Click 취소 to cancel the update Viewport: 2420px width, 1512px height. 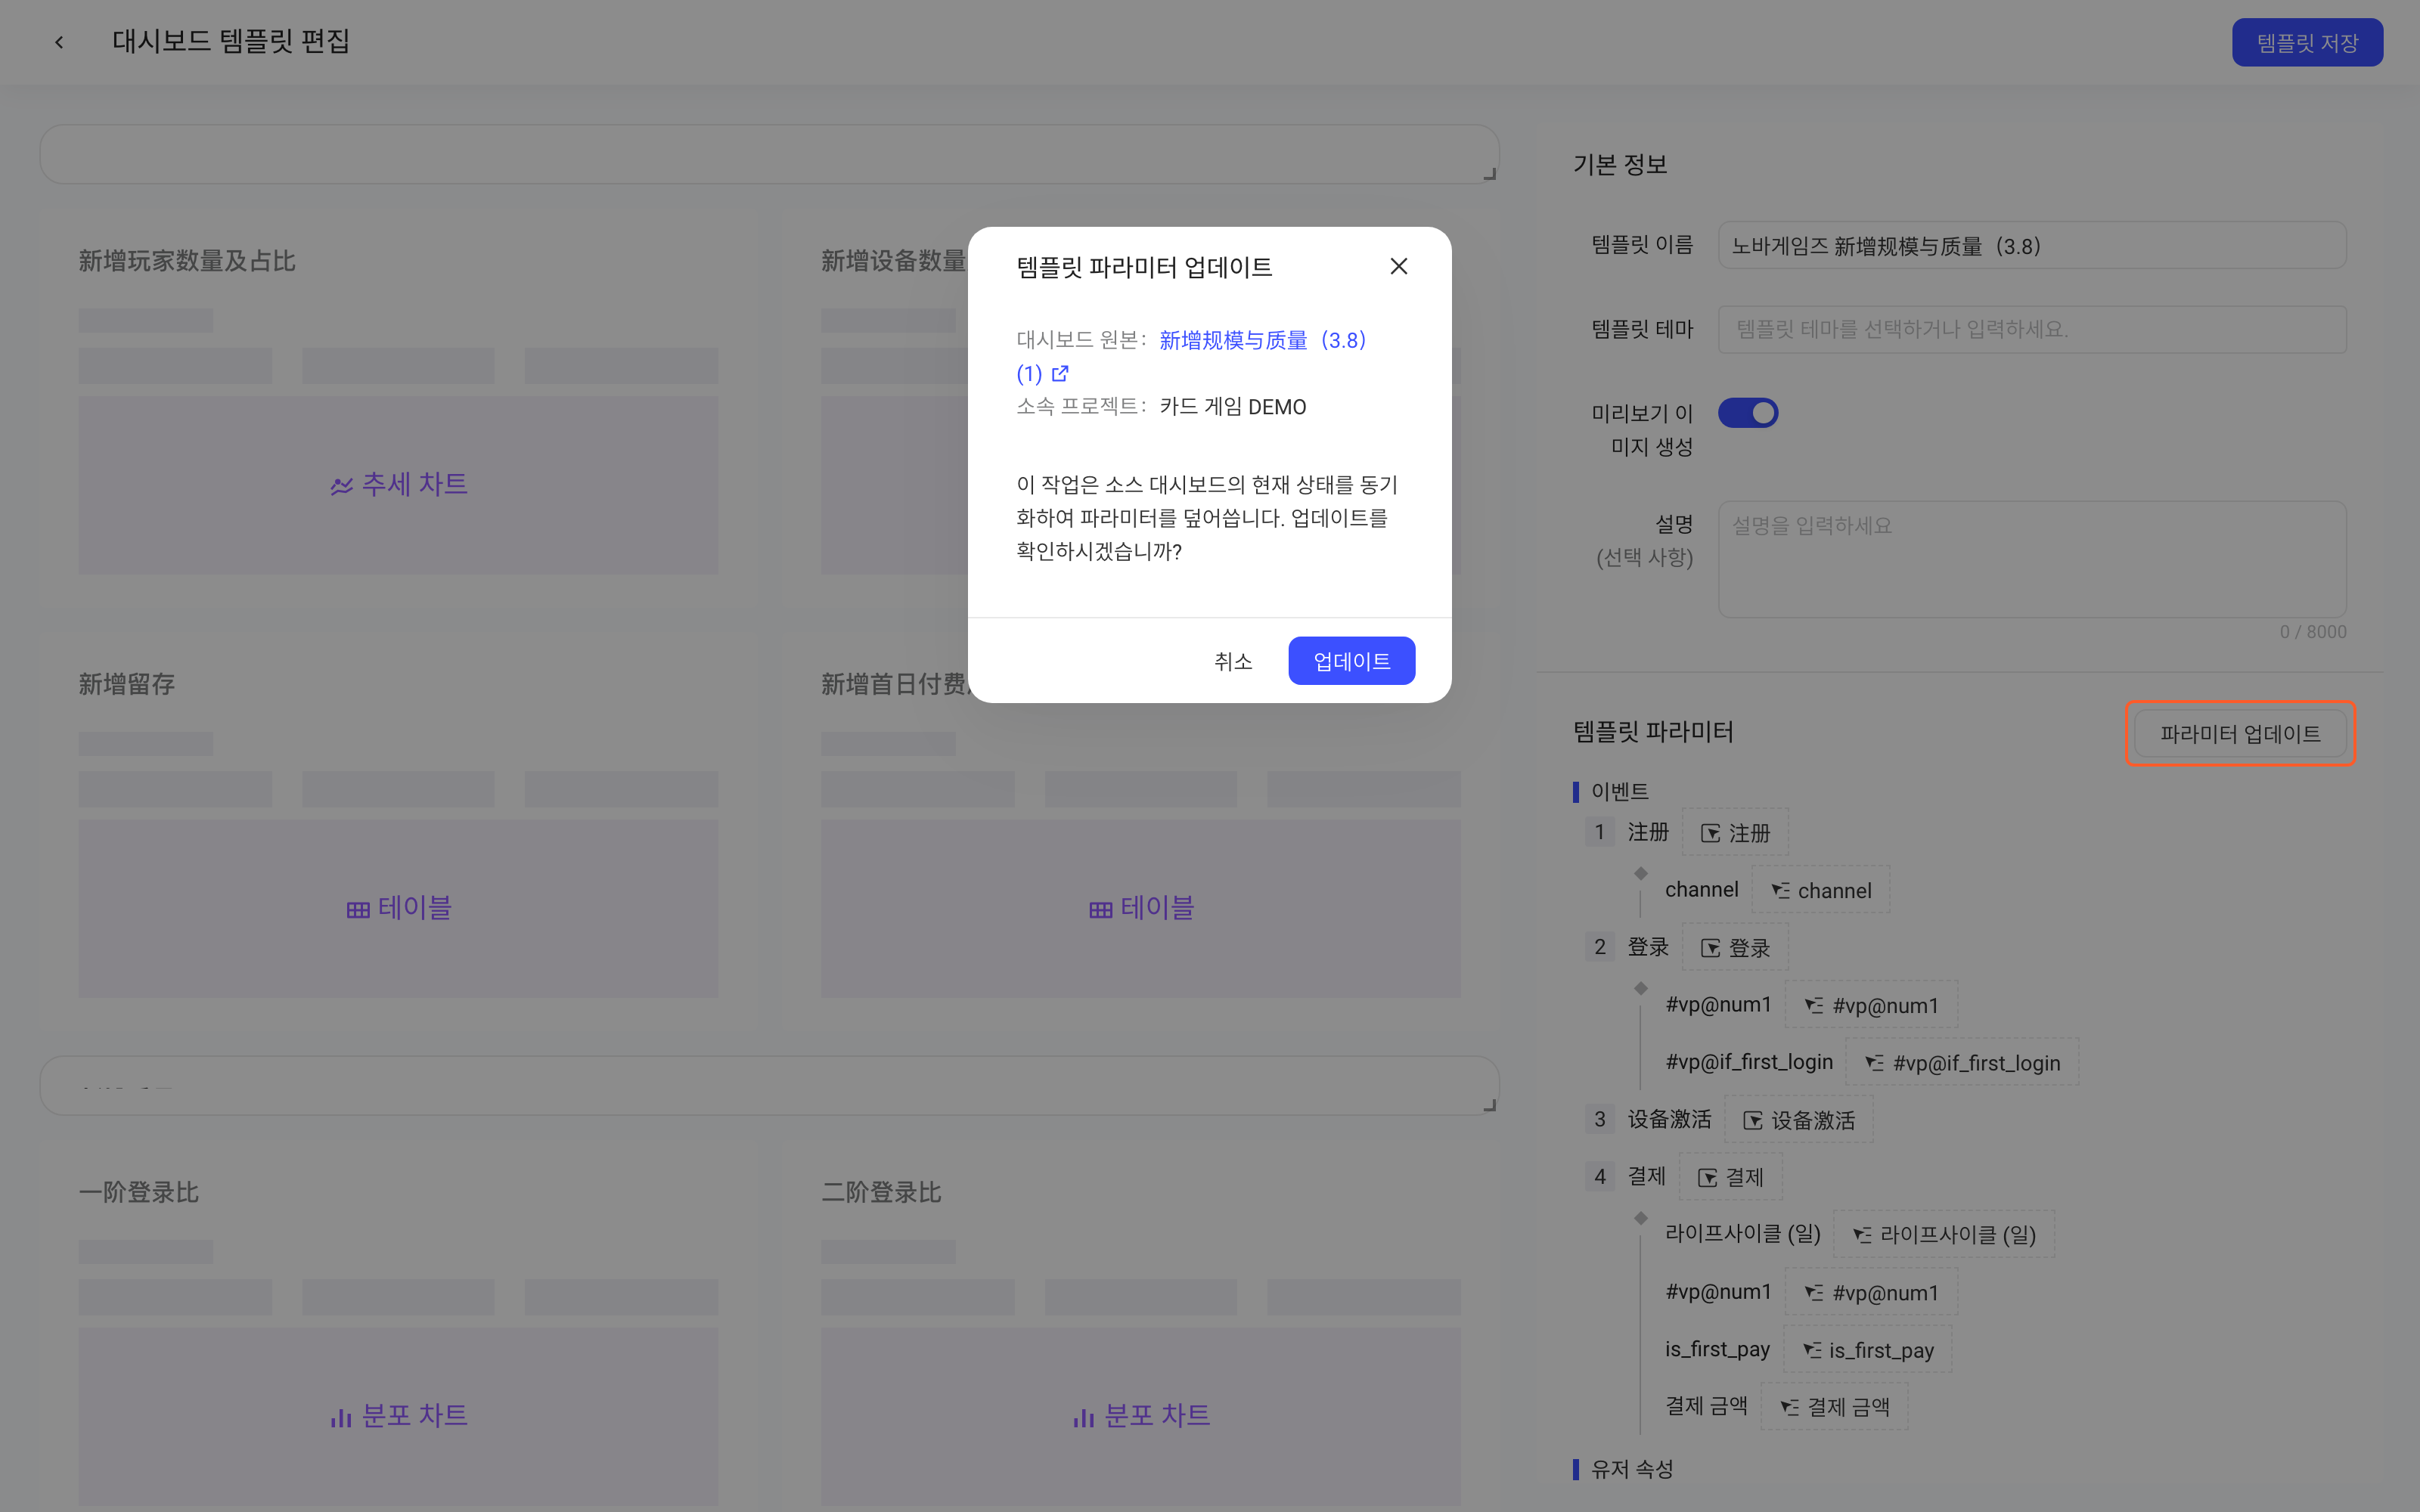click(1233, 660)
